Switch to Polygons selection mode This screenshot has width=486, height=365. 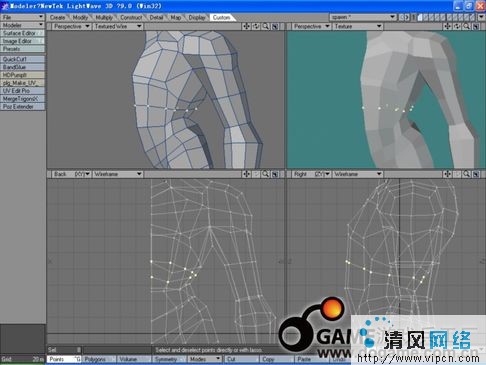pos(99,359)
